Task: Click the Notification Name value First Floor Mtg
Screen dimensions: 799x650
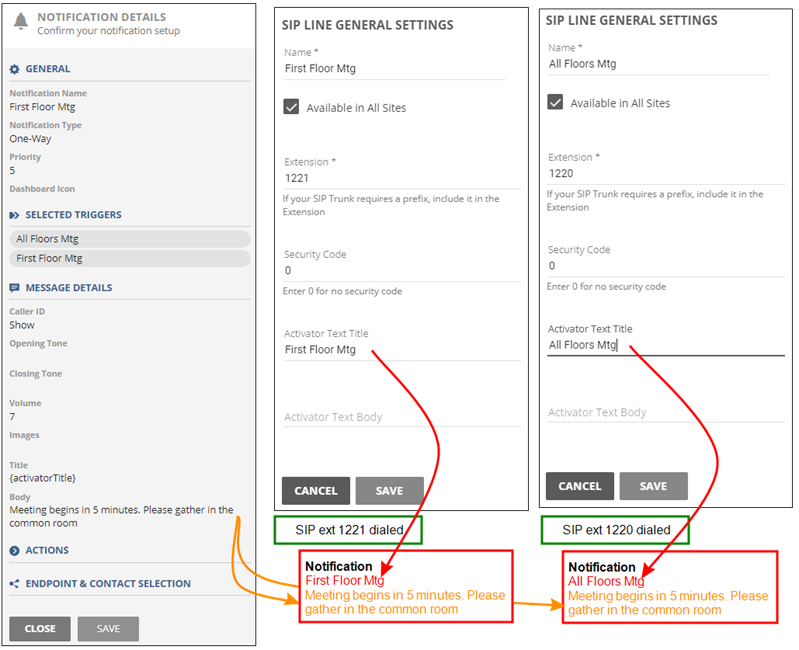Action: (42, 107)
